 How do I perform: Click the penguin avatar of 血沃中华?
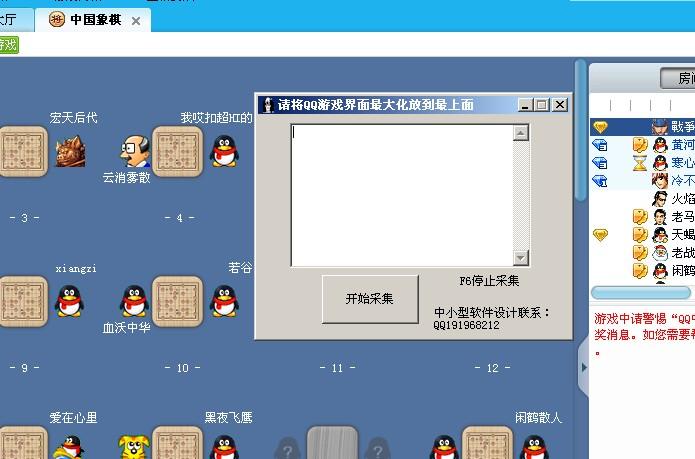tap(134, 301)
